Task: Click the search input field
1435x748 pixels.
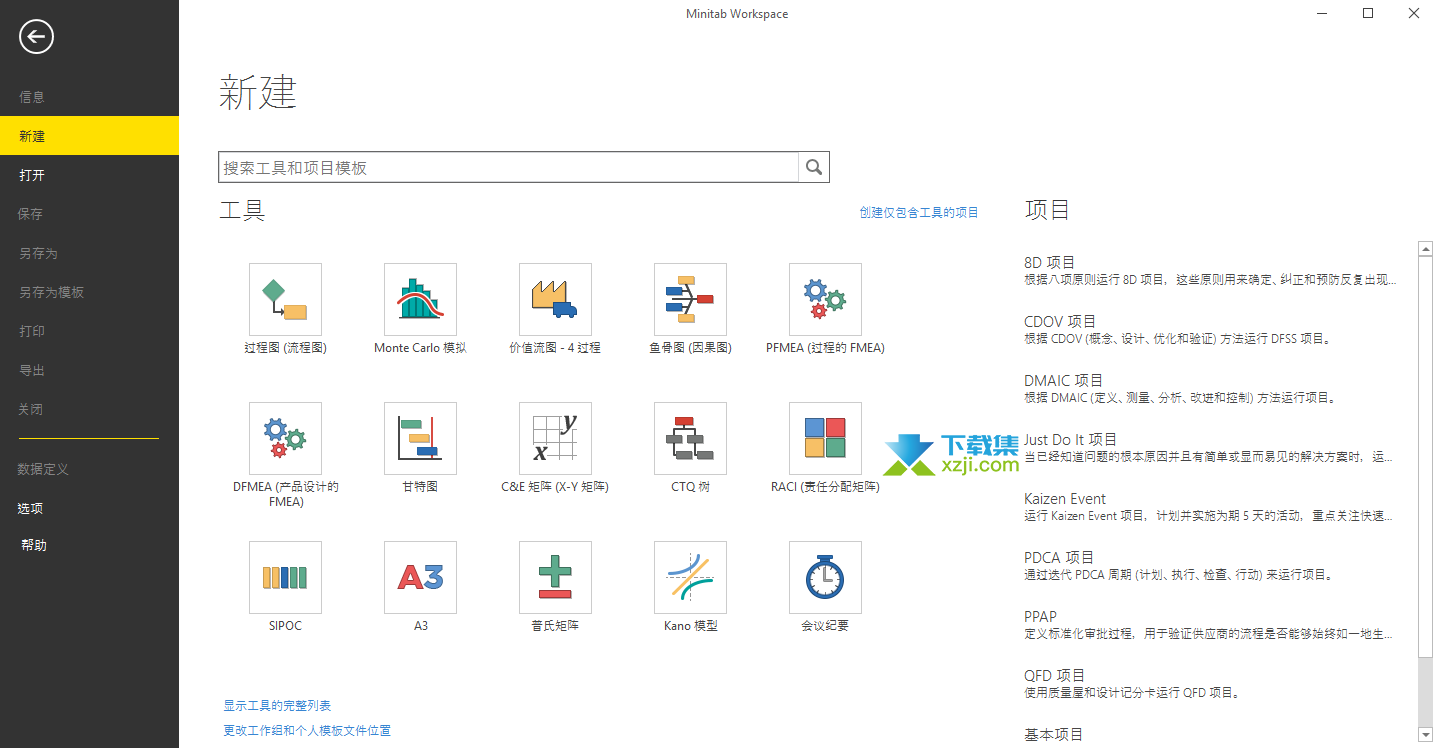Action: point(508,166)
